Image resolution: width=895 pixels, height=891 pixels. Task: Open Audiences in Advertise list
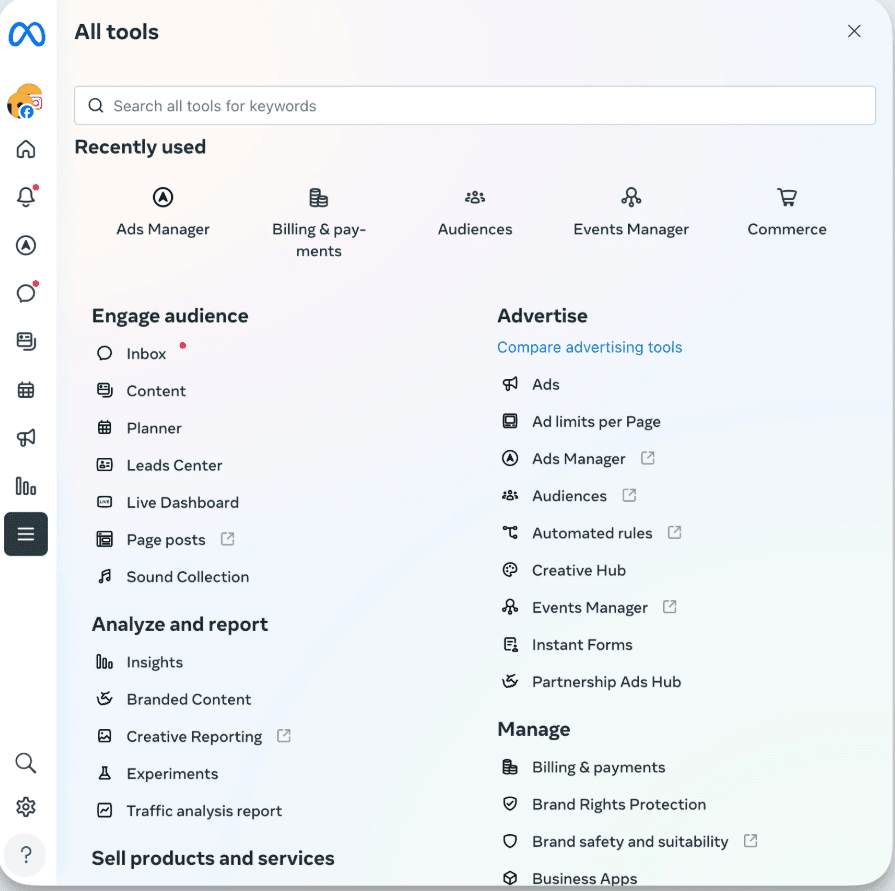pos(554,495)
